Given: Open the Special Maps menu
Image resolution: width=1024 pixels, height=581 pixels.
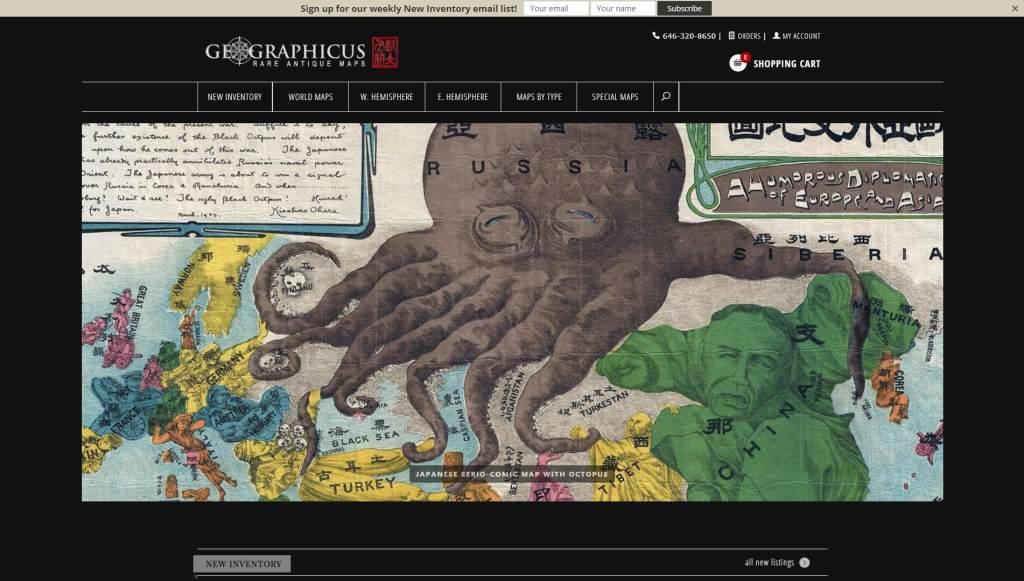Looking at the screenshot, I should [x=615, y=97].
